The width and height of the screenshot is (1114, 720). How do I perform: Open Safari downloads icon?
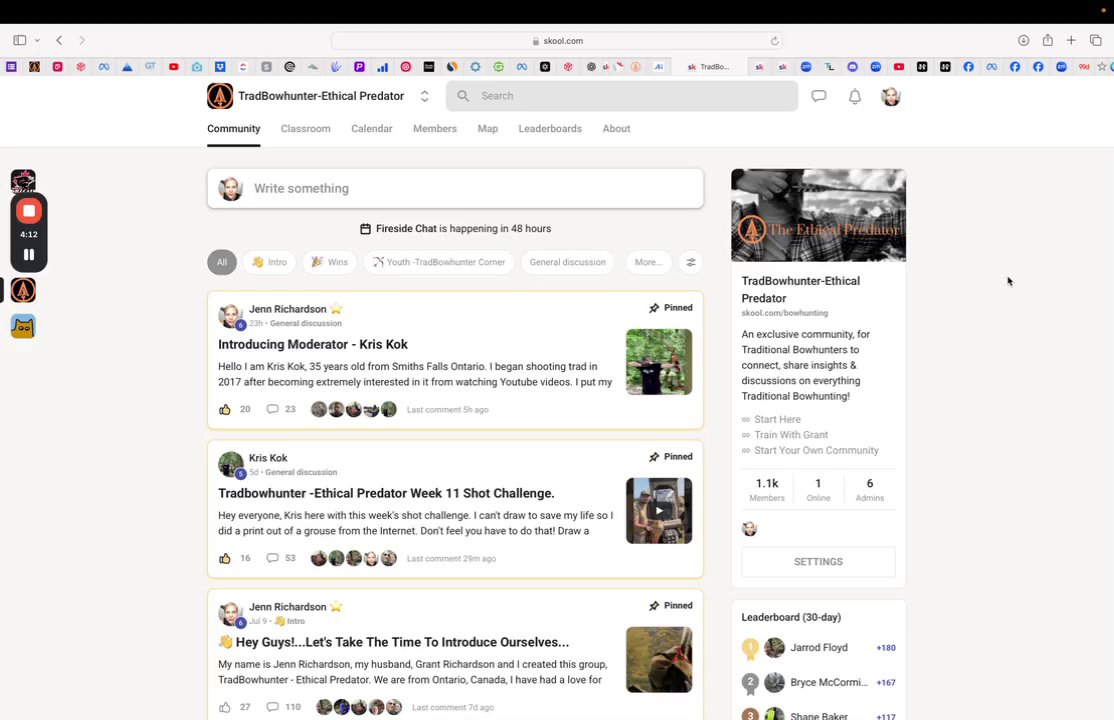pos(1023,41)
